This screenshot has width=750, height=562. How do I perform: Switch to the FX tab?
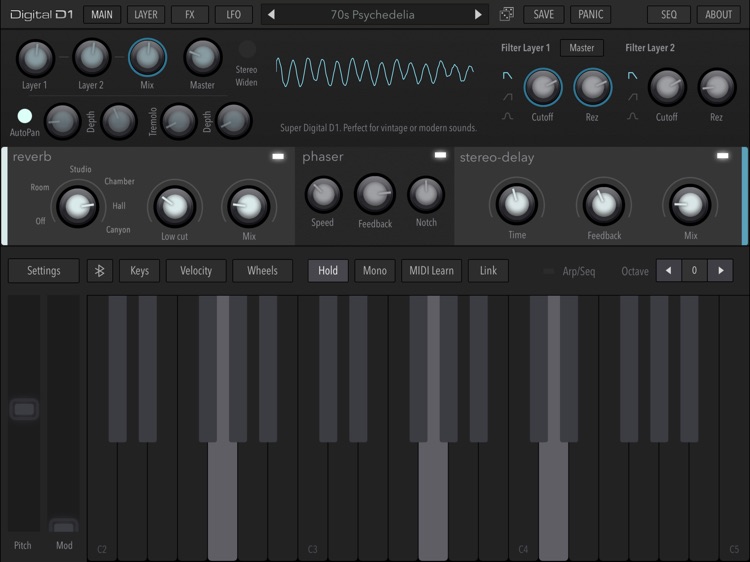[190, 15]
